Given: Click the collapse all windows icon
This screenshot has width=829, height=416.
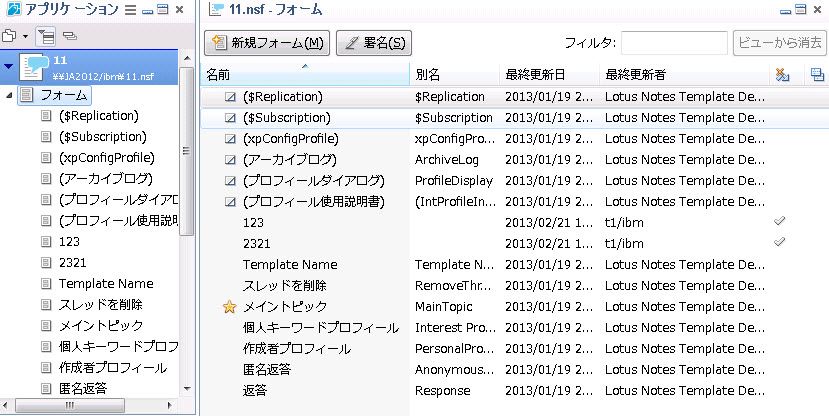Looking at the screenshot, I should (68, 35).
